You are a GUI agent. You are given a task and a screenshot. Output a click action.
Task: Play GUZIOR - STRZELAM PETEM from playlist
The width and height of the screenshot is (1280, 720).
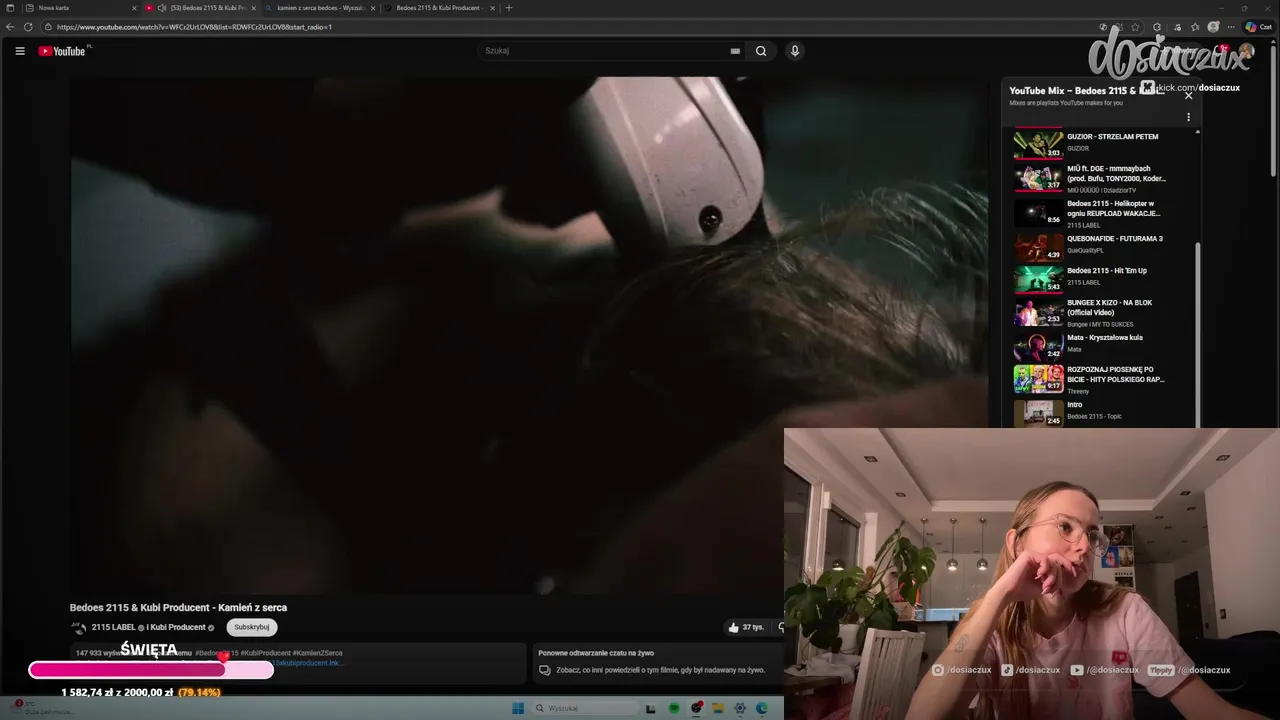1104,143
